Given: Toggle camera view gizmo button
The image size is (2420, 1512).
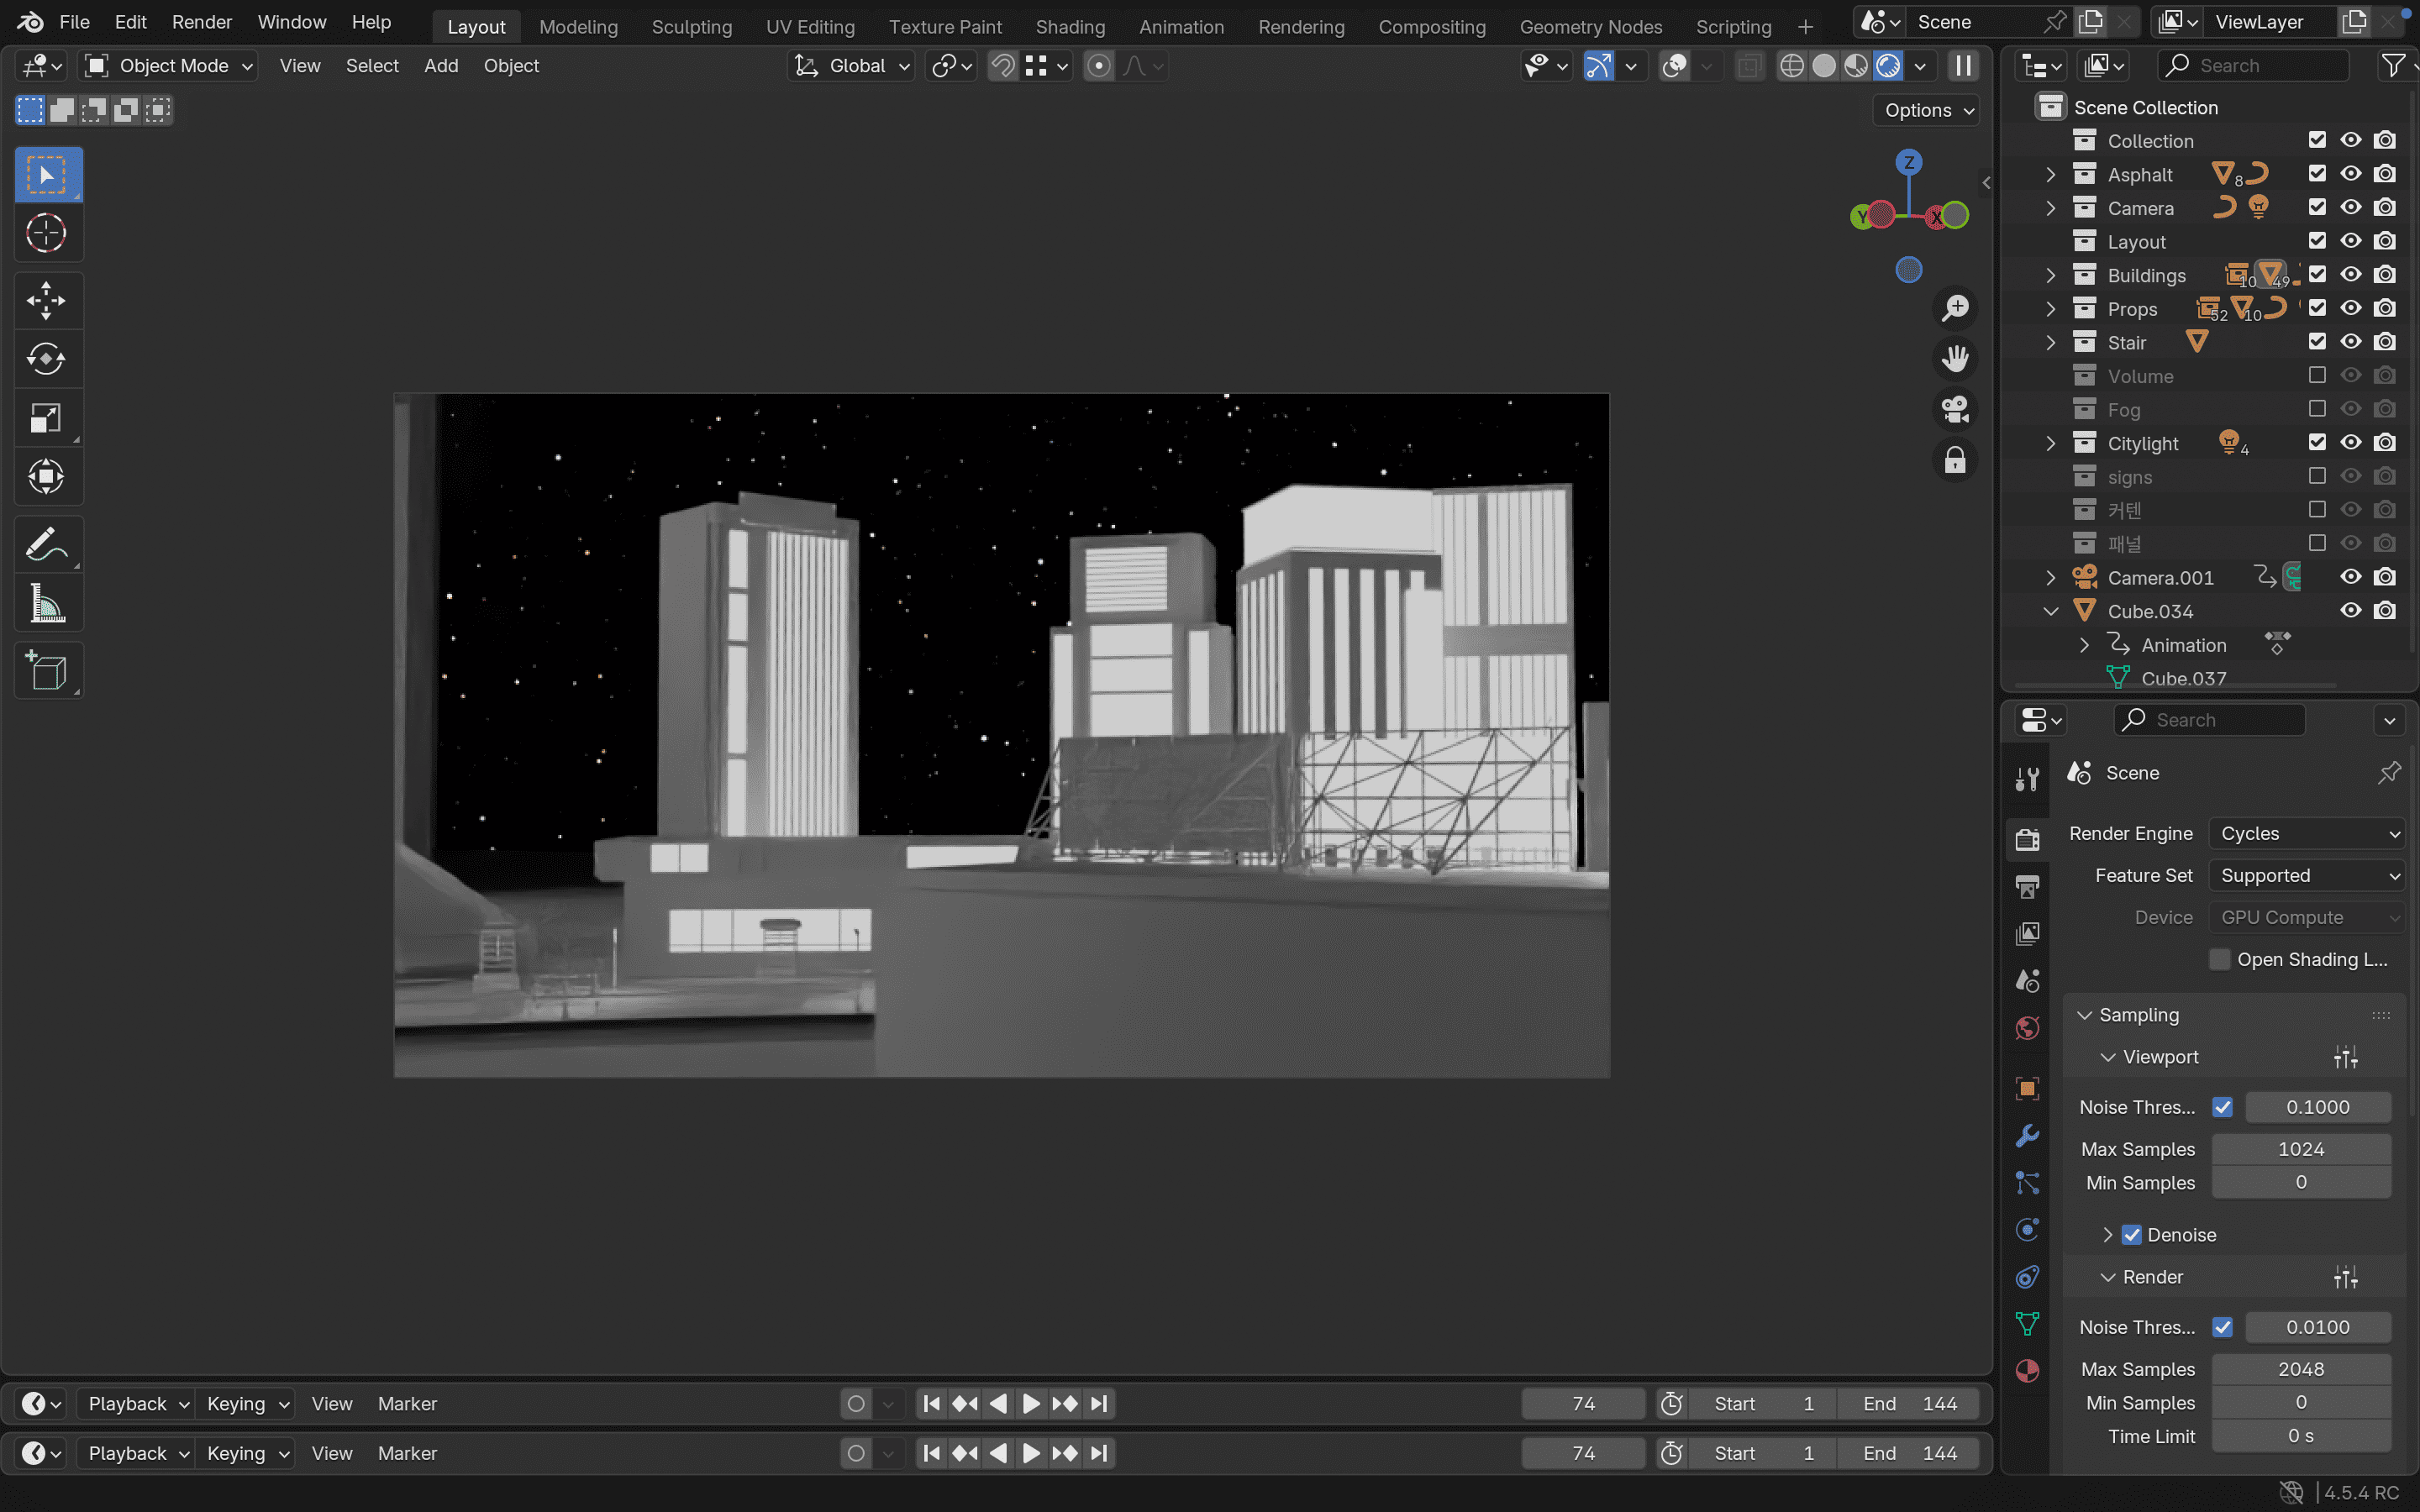Looking at the screenshot, I should (1954, 409).
